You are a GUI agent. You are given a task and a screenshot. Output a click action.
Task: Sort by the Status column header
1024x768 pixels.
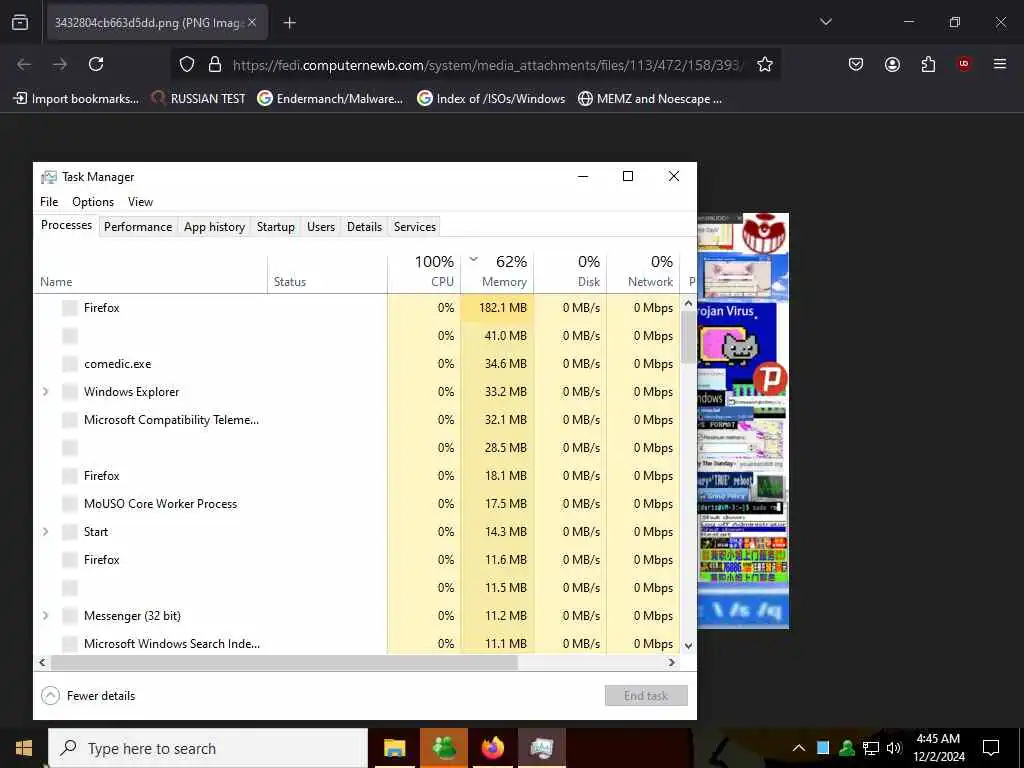click(327, 272)
